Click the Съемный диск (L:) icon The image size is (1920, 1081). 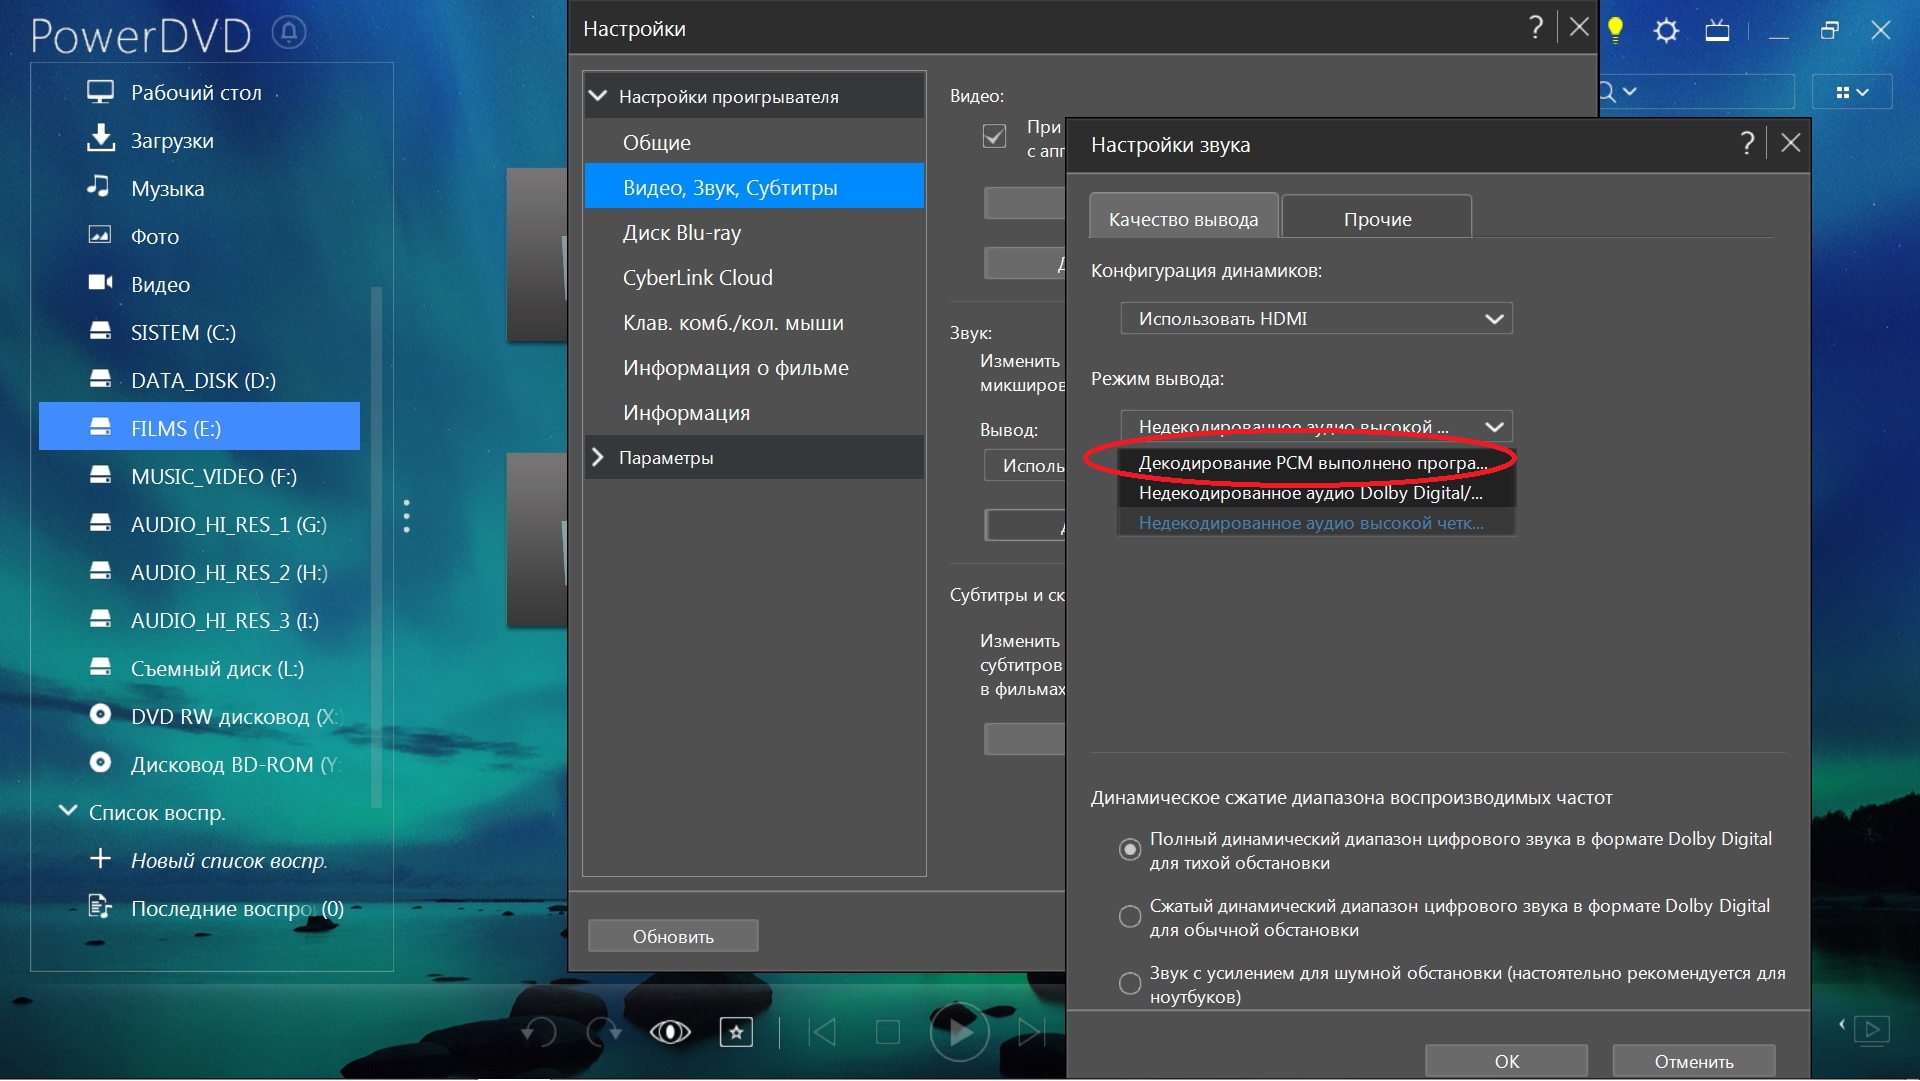(x=100, y=667)
